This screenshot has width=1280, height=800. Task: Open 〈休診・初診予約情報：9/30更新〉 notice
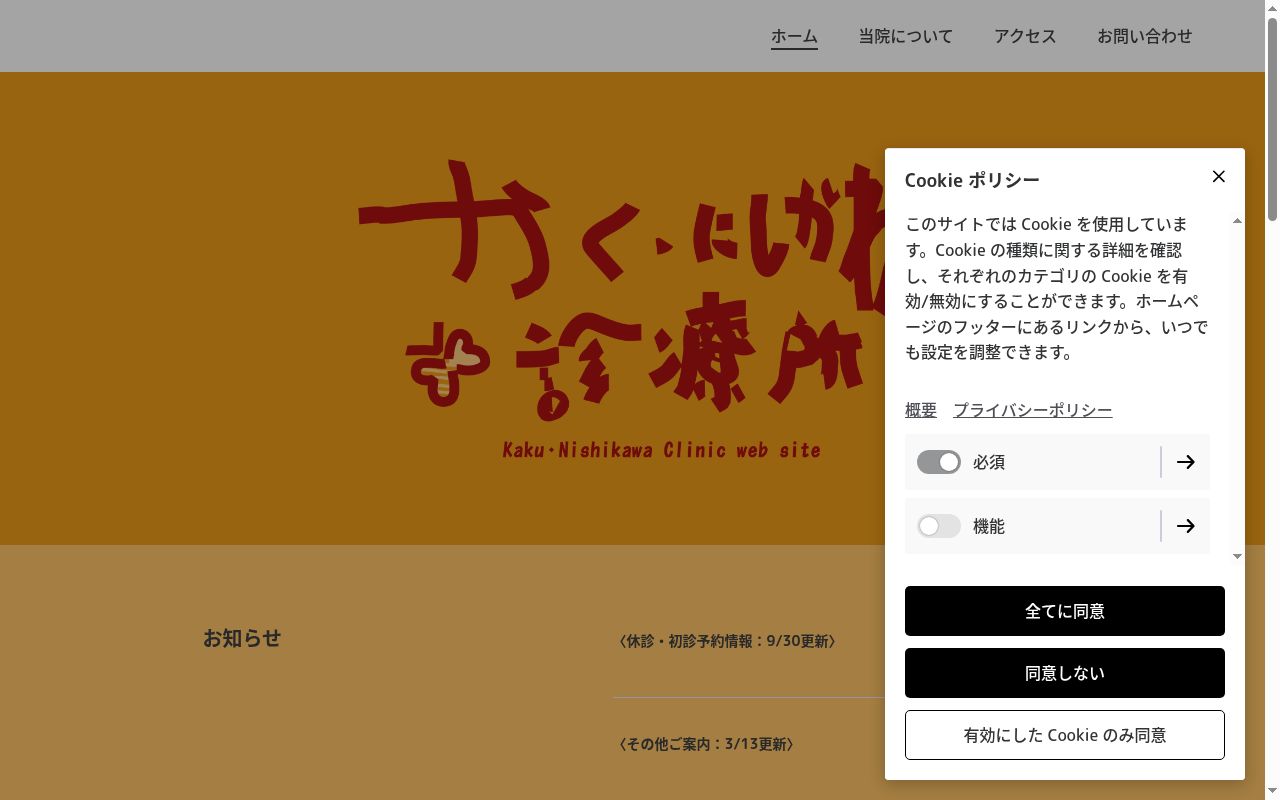tap(727, 641)
